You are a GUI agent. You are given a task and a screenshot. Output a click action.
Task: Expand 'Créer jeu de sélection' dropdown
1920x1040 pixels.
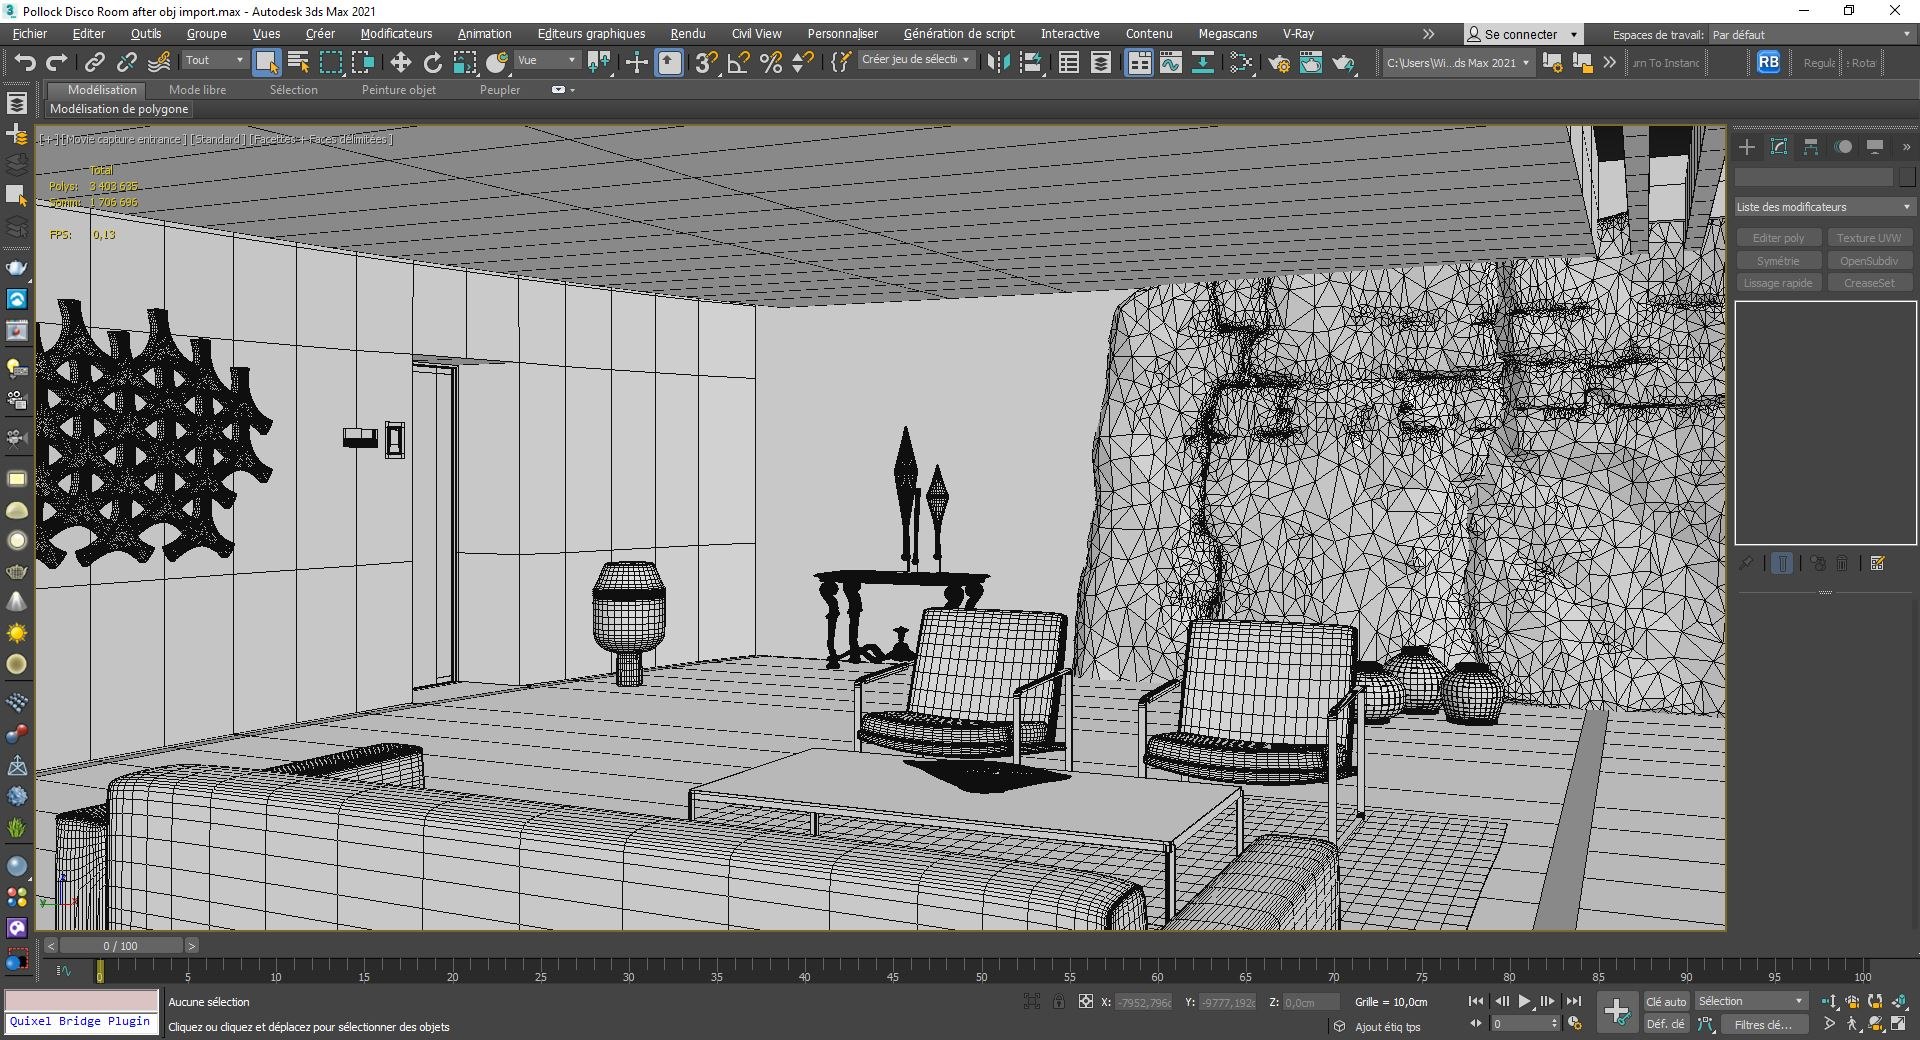click(x=916, y=60)
